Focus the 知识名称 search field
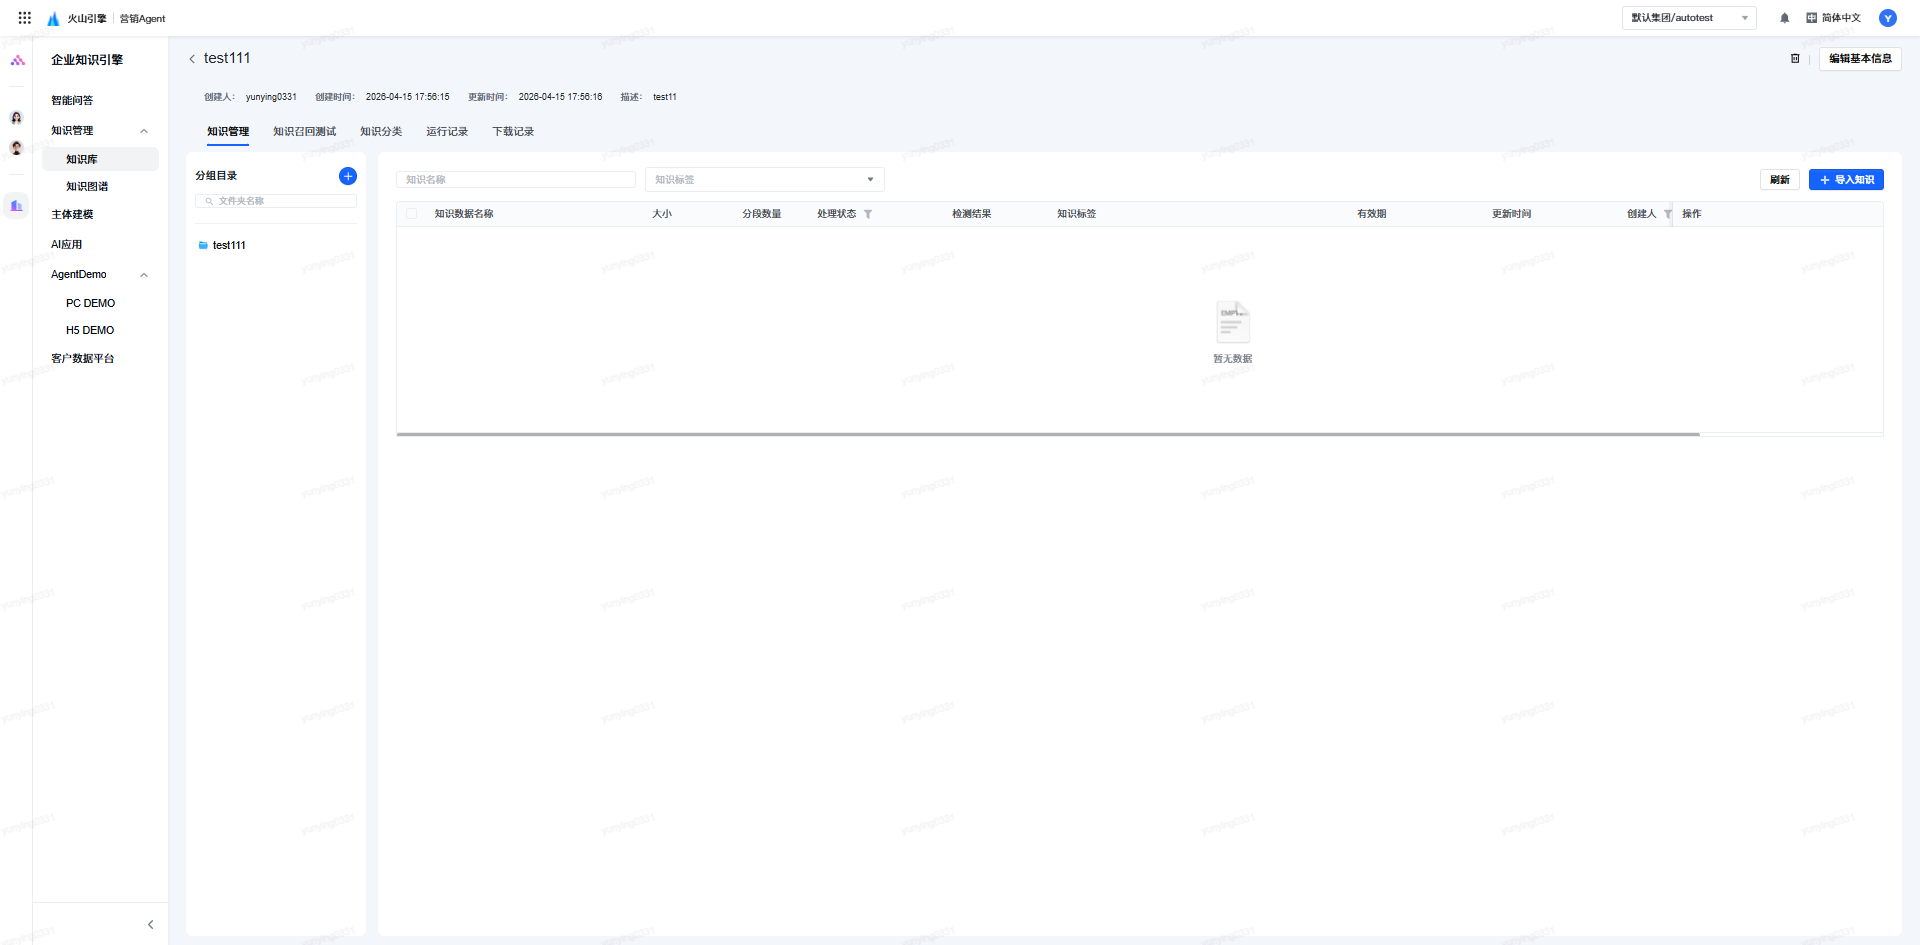The image size is (1920, 945). click(516, 180)
